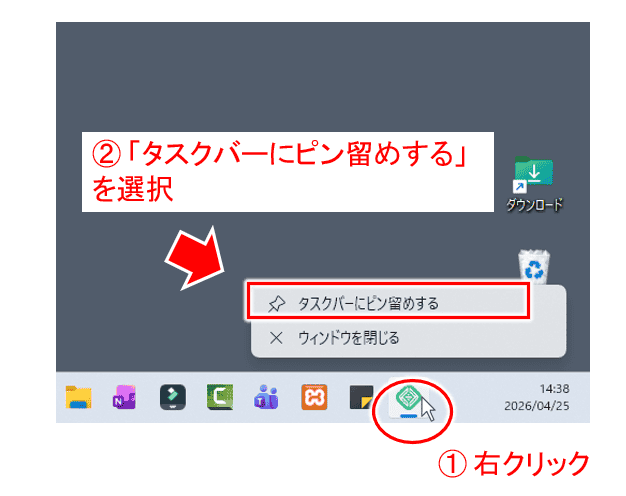The height and width of the screenshot is (496, 626).
Task: Click the running green diamond app icon
Action: click(x=408, y=399)
